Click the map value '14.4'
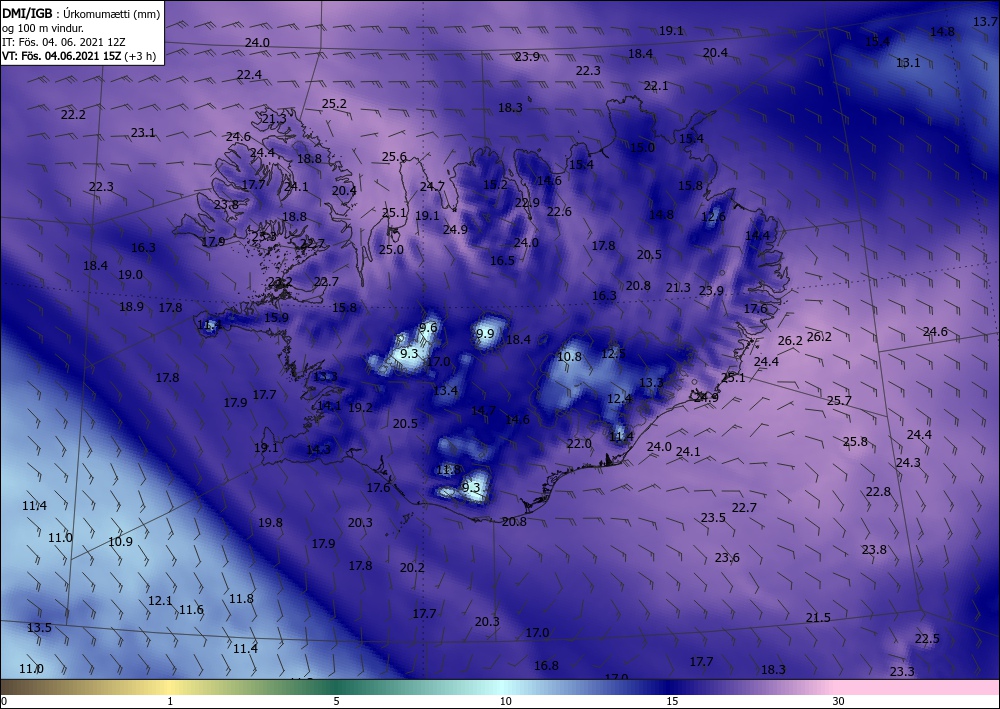The width and height of the screenshot is (1000, 709). click(x=758, y=235)
